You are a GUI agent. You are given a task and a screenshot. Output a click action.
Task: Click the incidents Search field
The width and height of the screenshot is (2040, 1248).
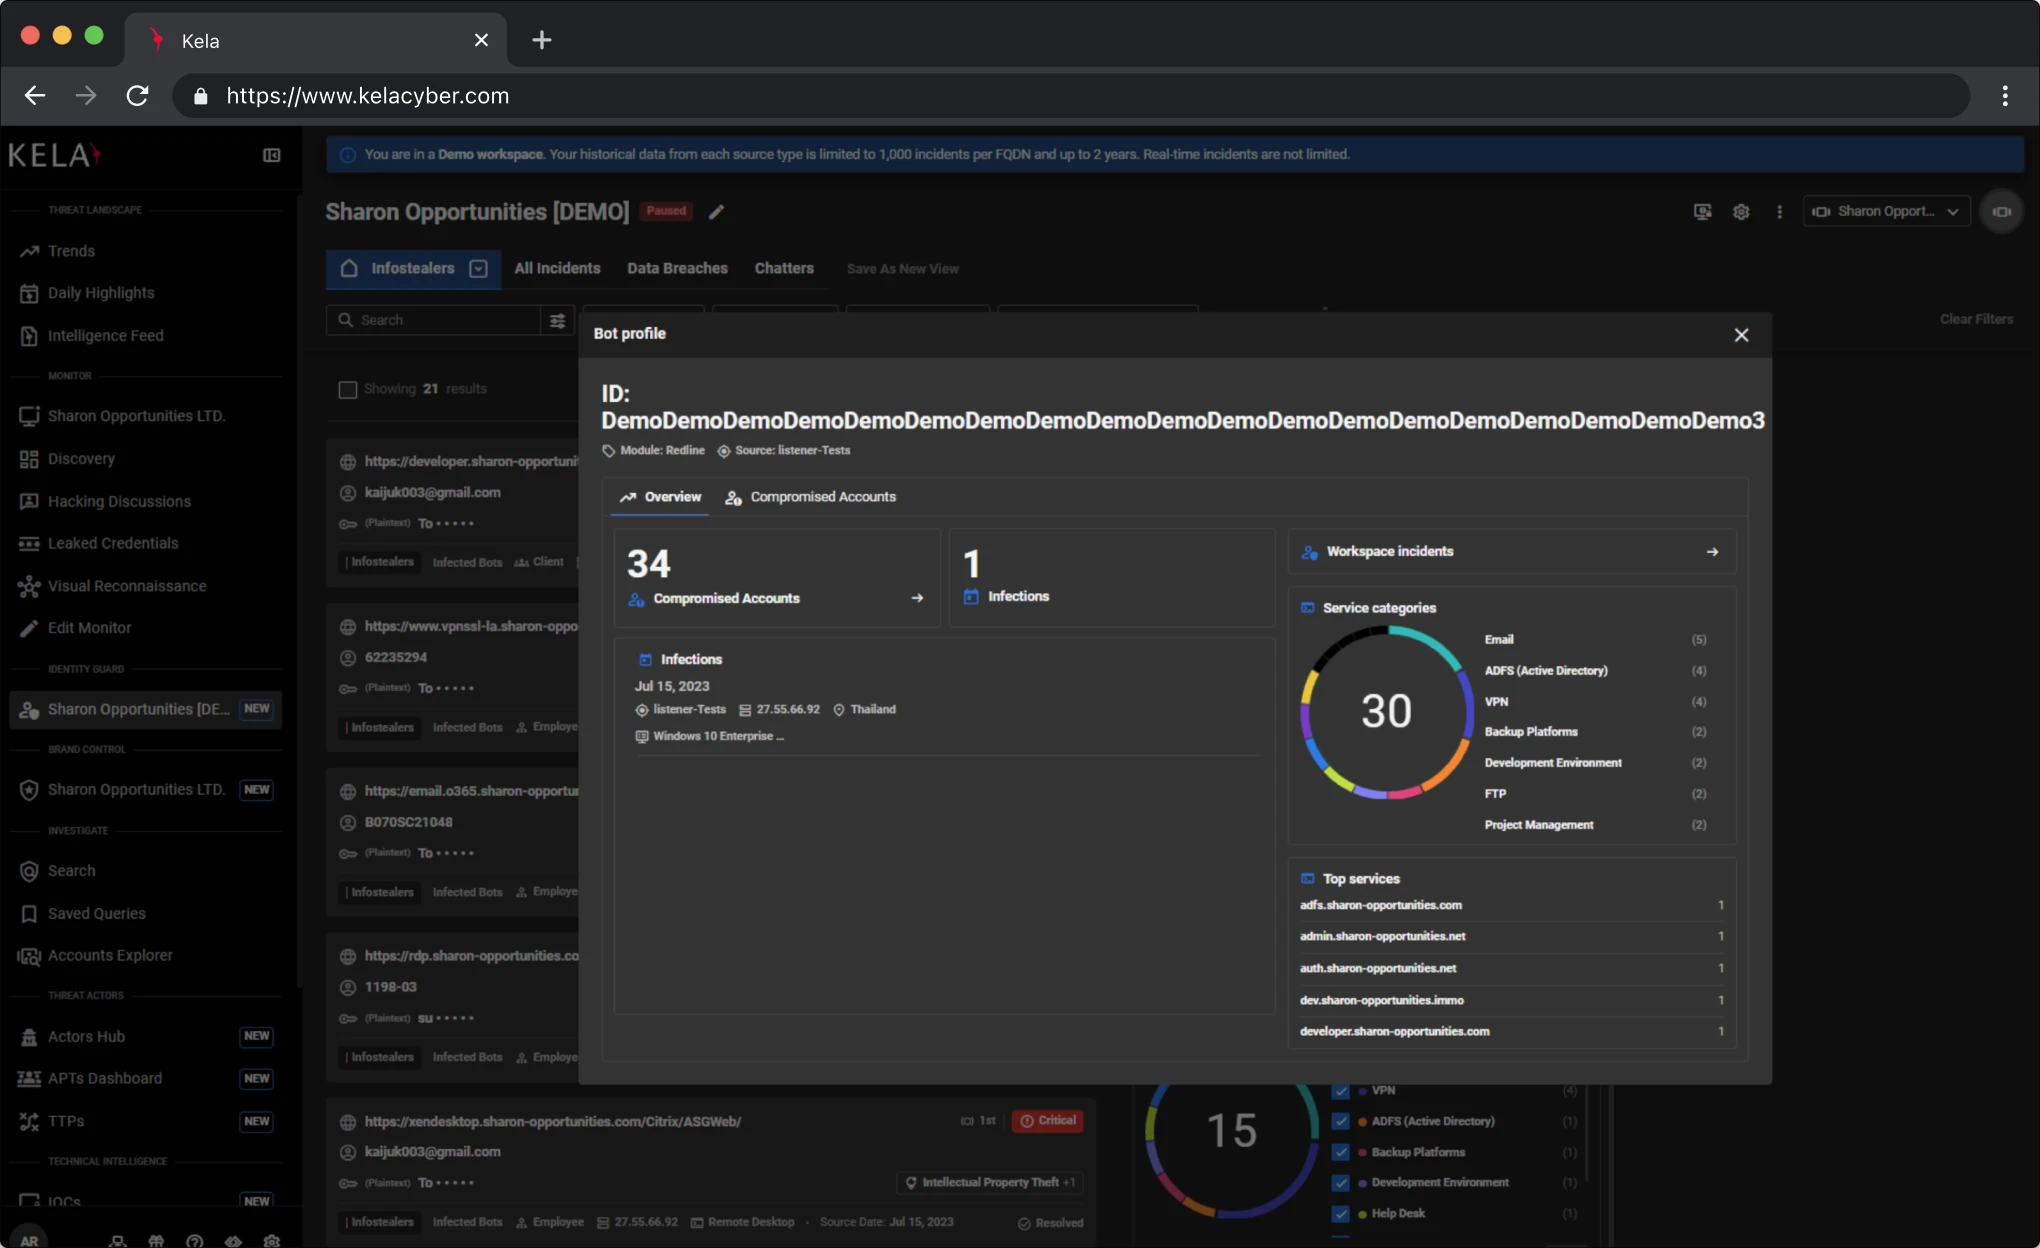[x=433, y=320]
